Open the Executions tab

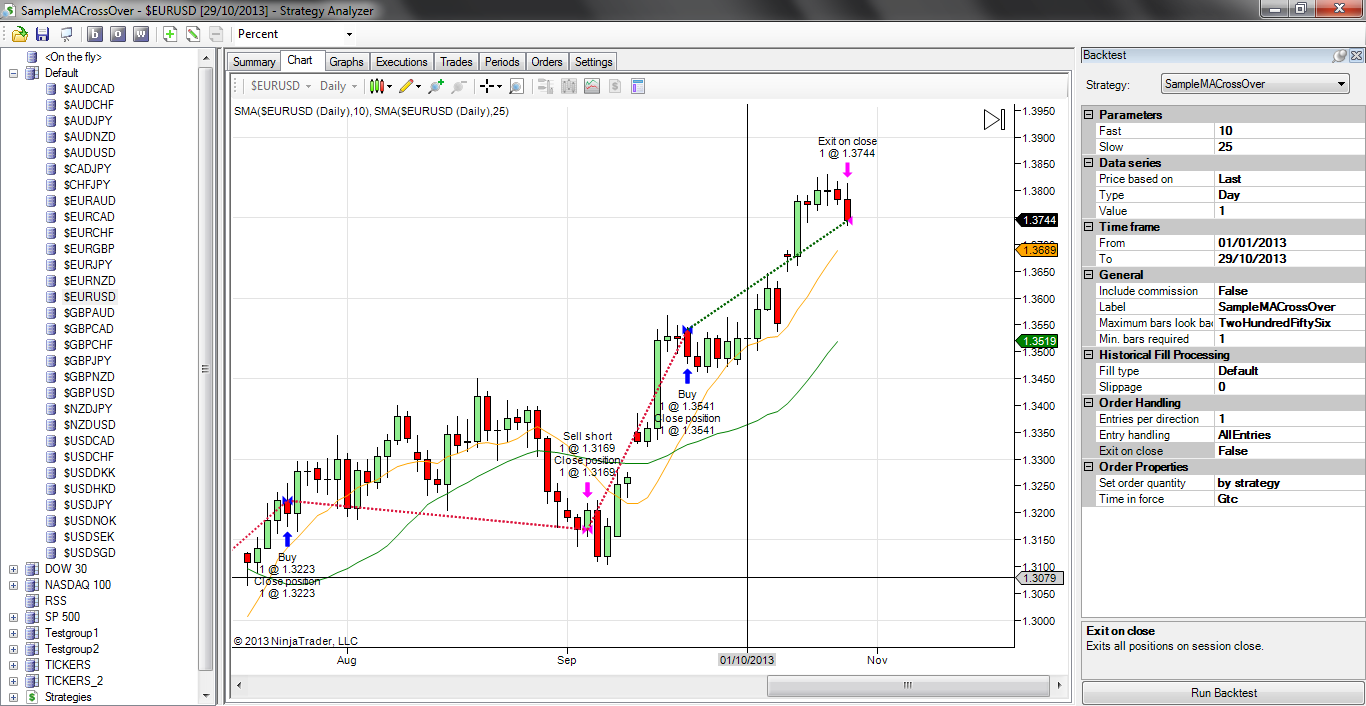pyautogui.click(x=402, y=62)
